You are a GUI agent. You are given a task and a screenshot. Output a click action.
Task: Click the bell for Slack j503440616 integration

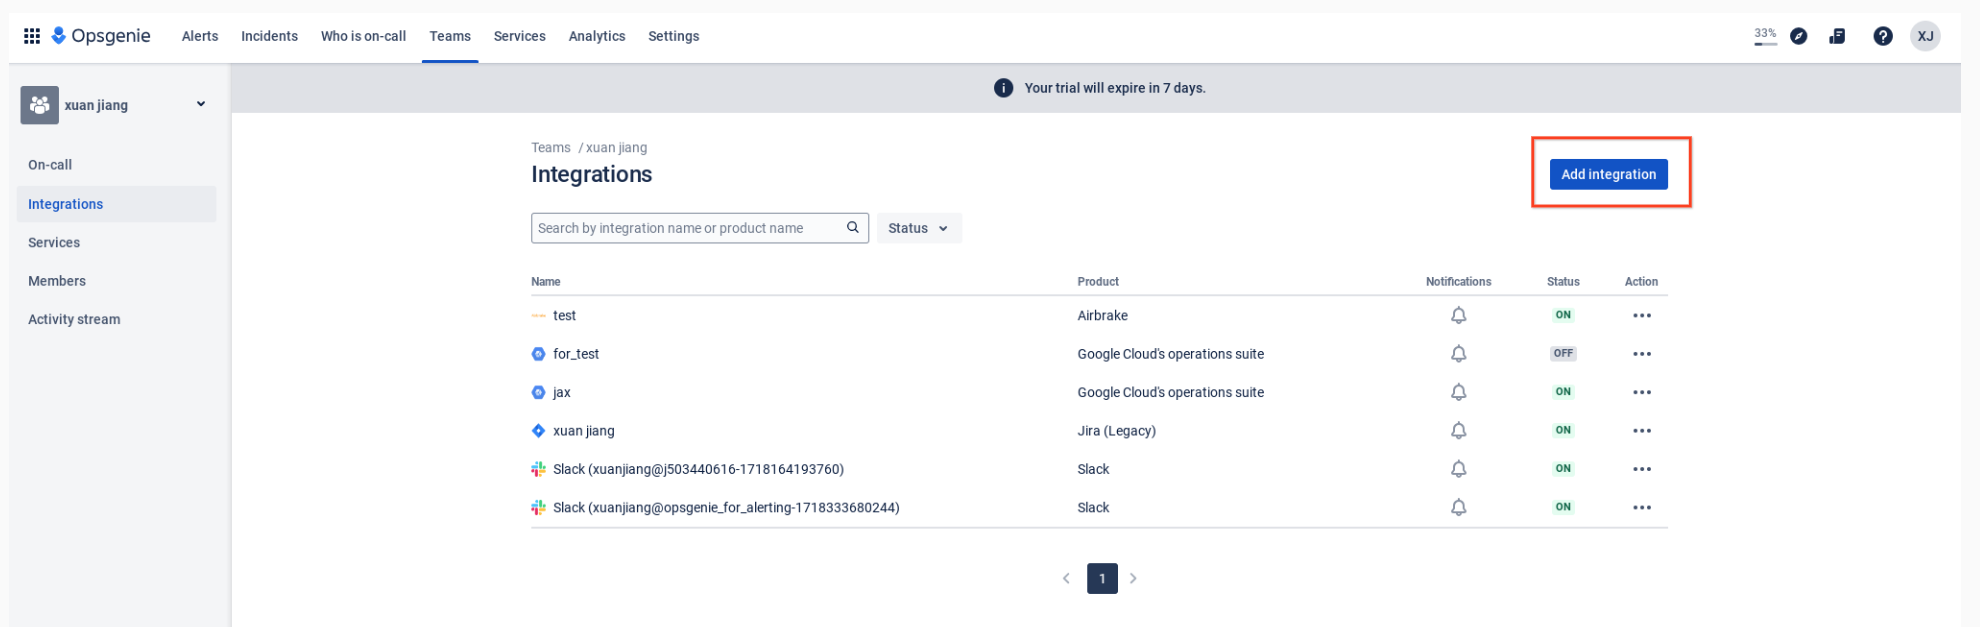[x=1458, y=469]
